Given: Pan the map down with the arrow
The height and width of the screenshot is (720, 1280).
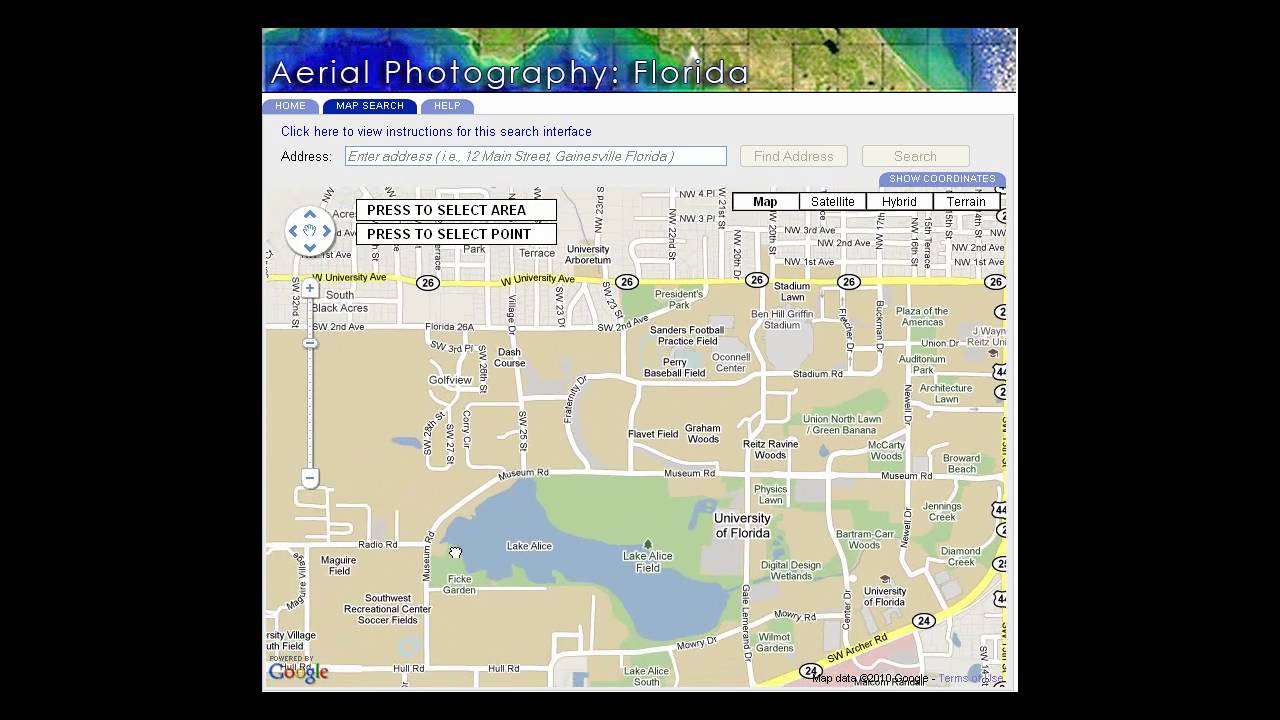Looking at the screenshot, I should [310, 247].
